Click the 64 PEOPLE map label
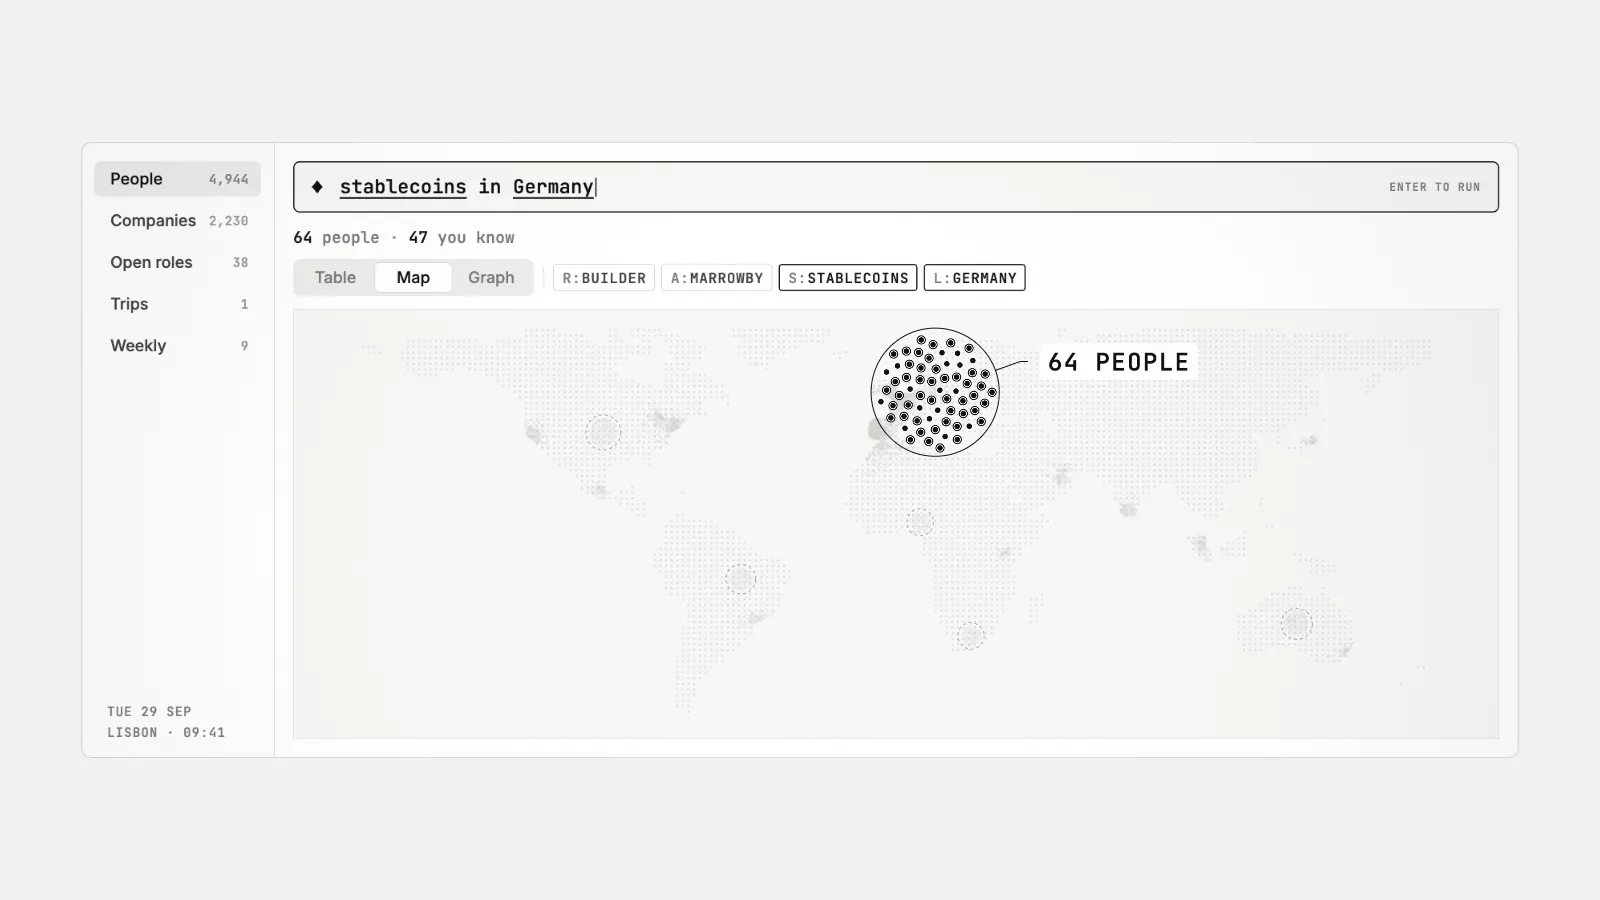Image resolution: width=1600 pixels, height=900 pixels. tap(1118, 362)
